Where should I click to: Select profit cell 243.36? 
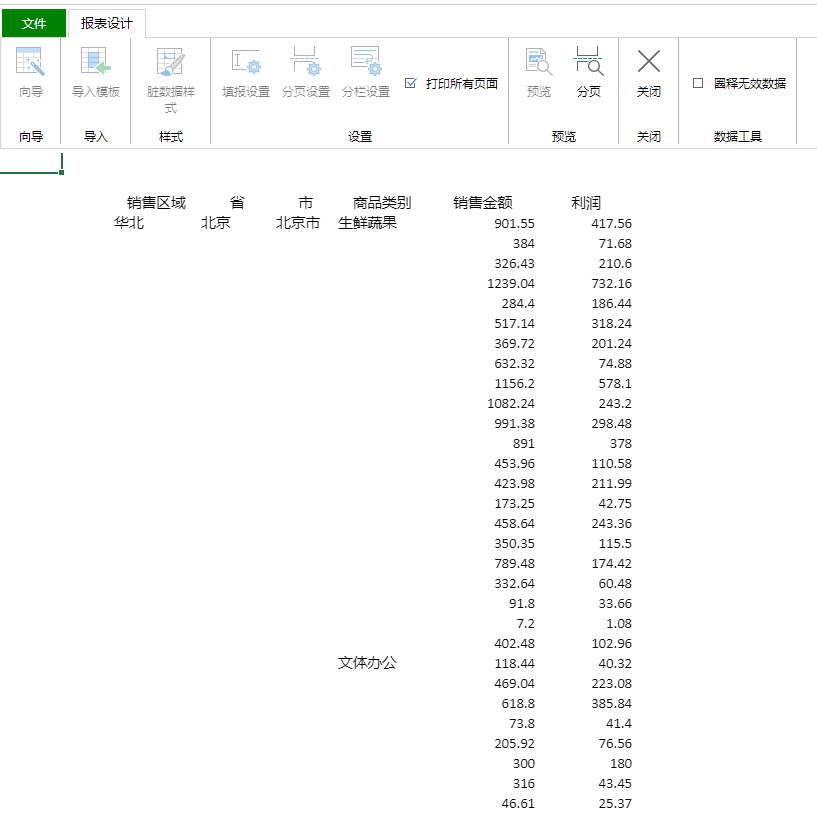(611, 523)
